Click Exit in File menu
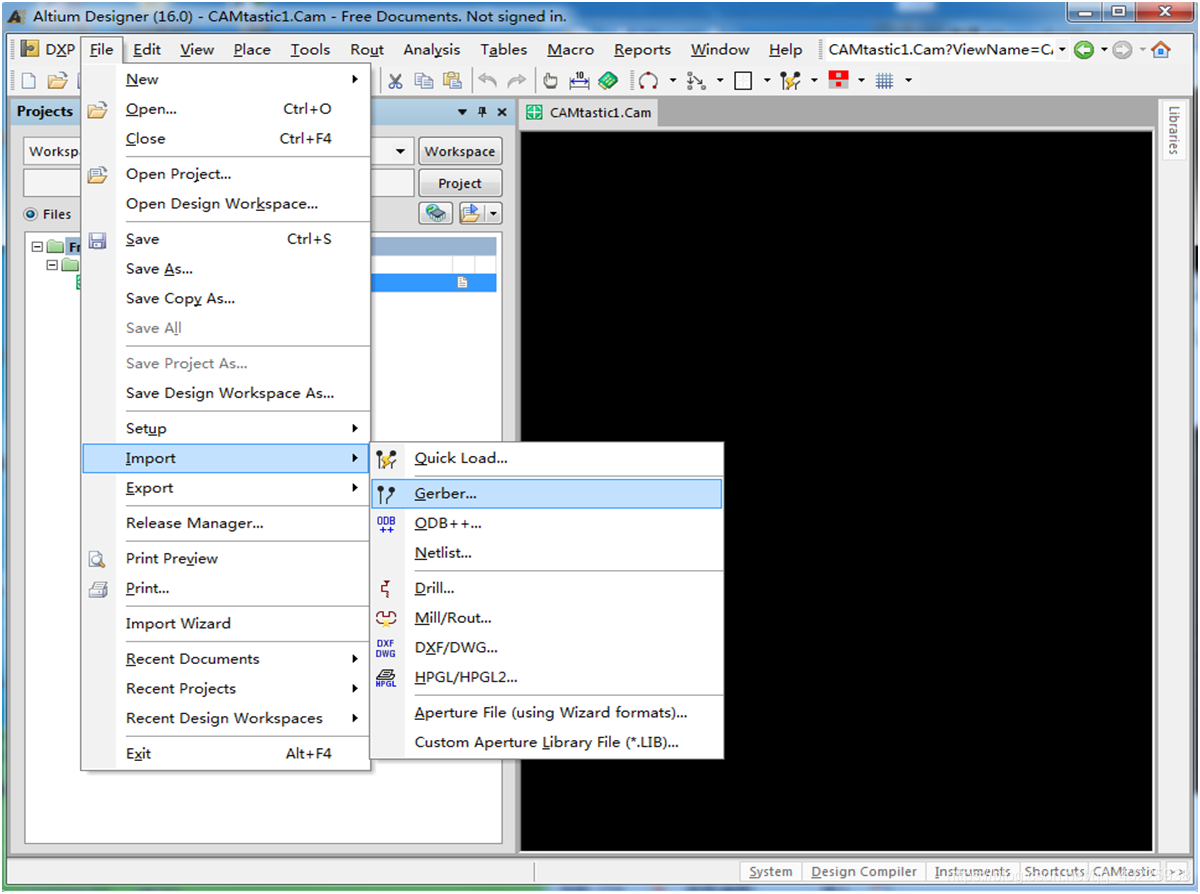1200x894 pixels. point(226,753)
